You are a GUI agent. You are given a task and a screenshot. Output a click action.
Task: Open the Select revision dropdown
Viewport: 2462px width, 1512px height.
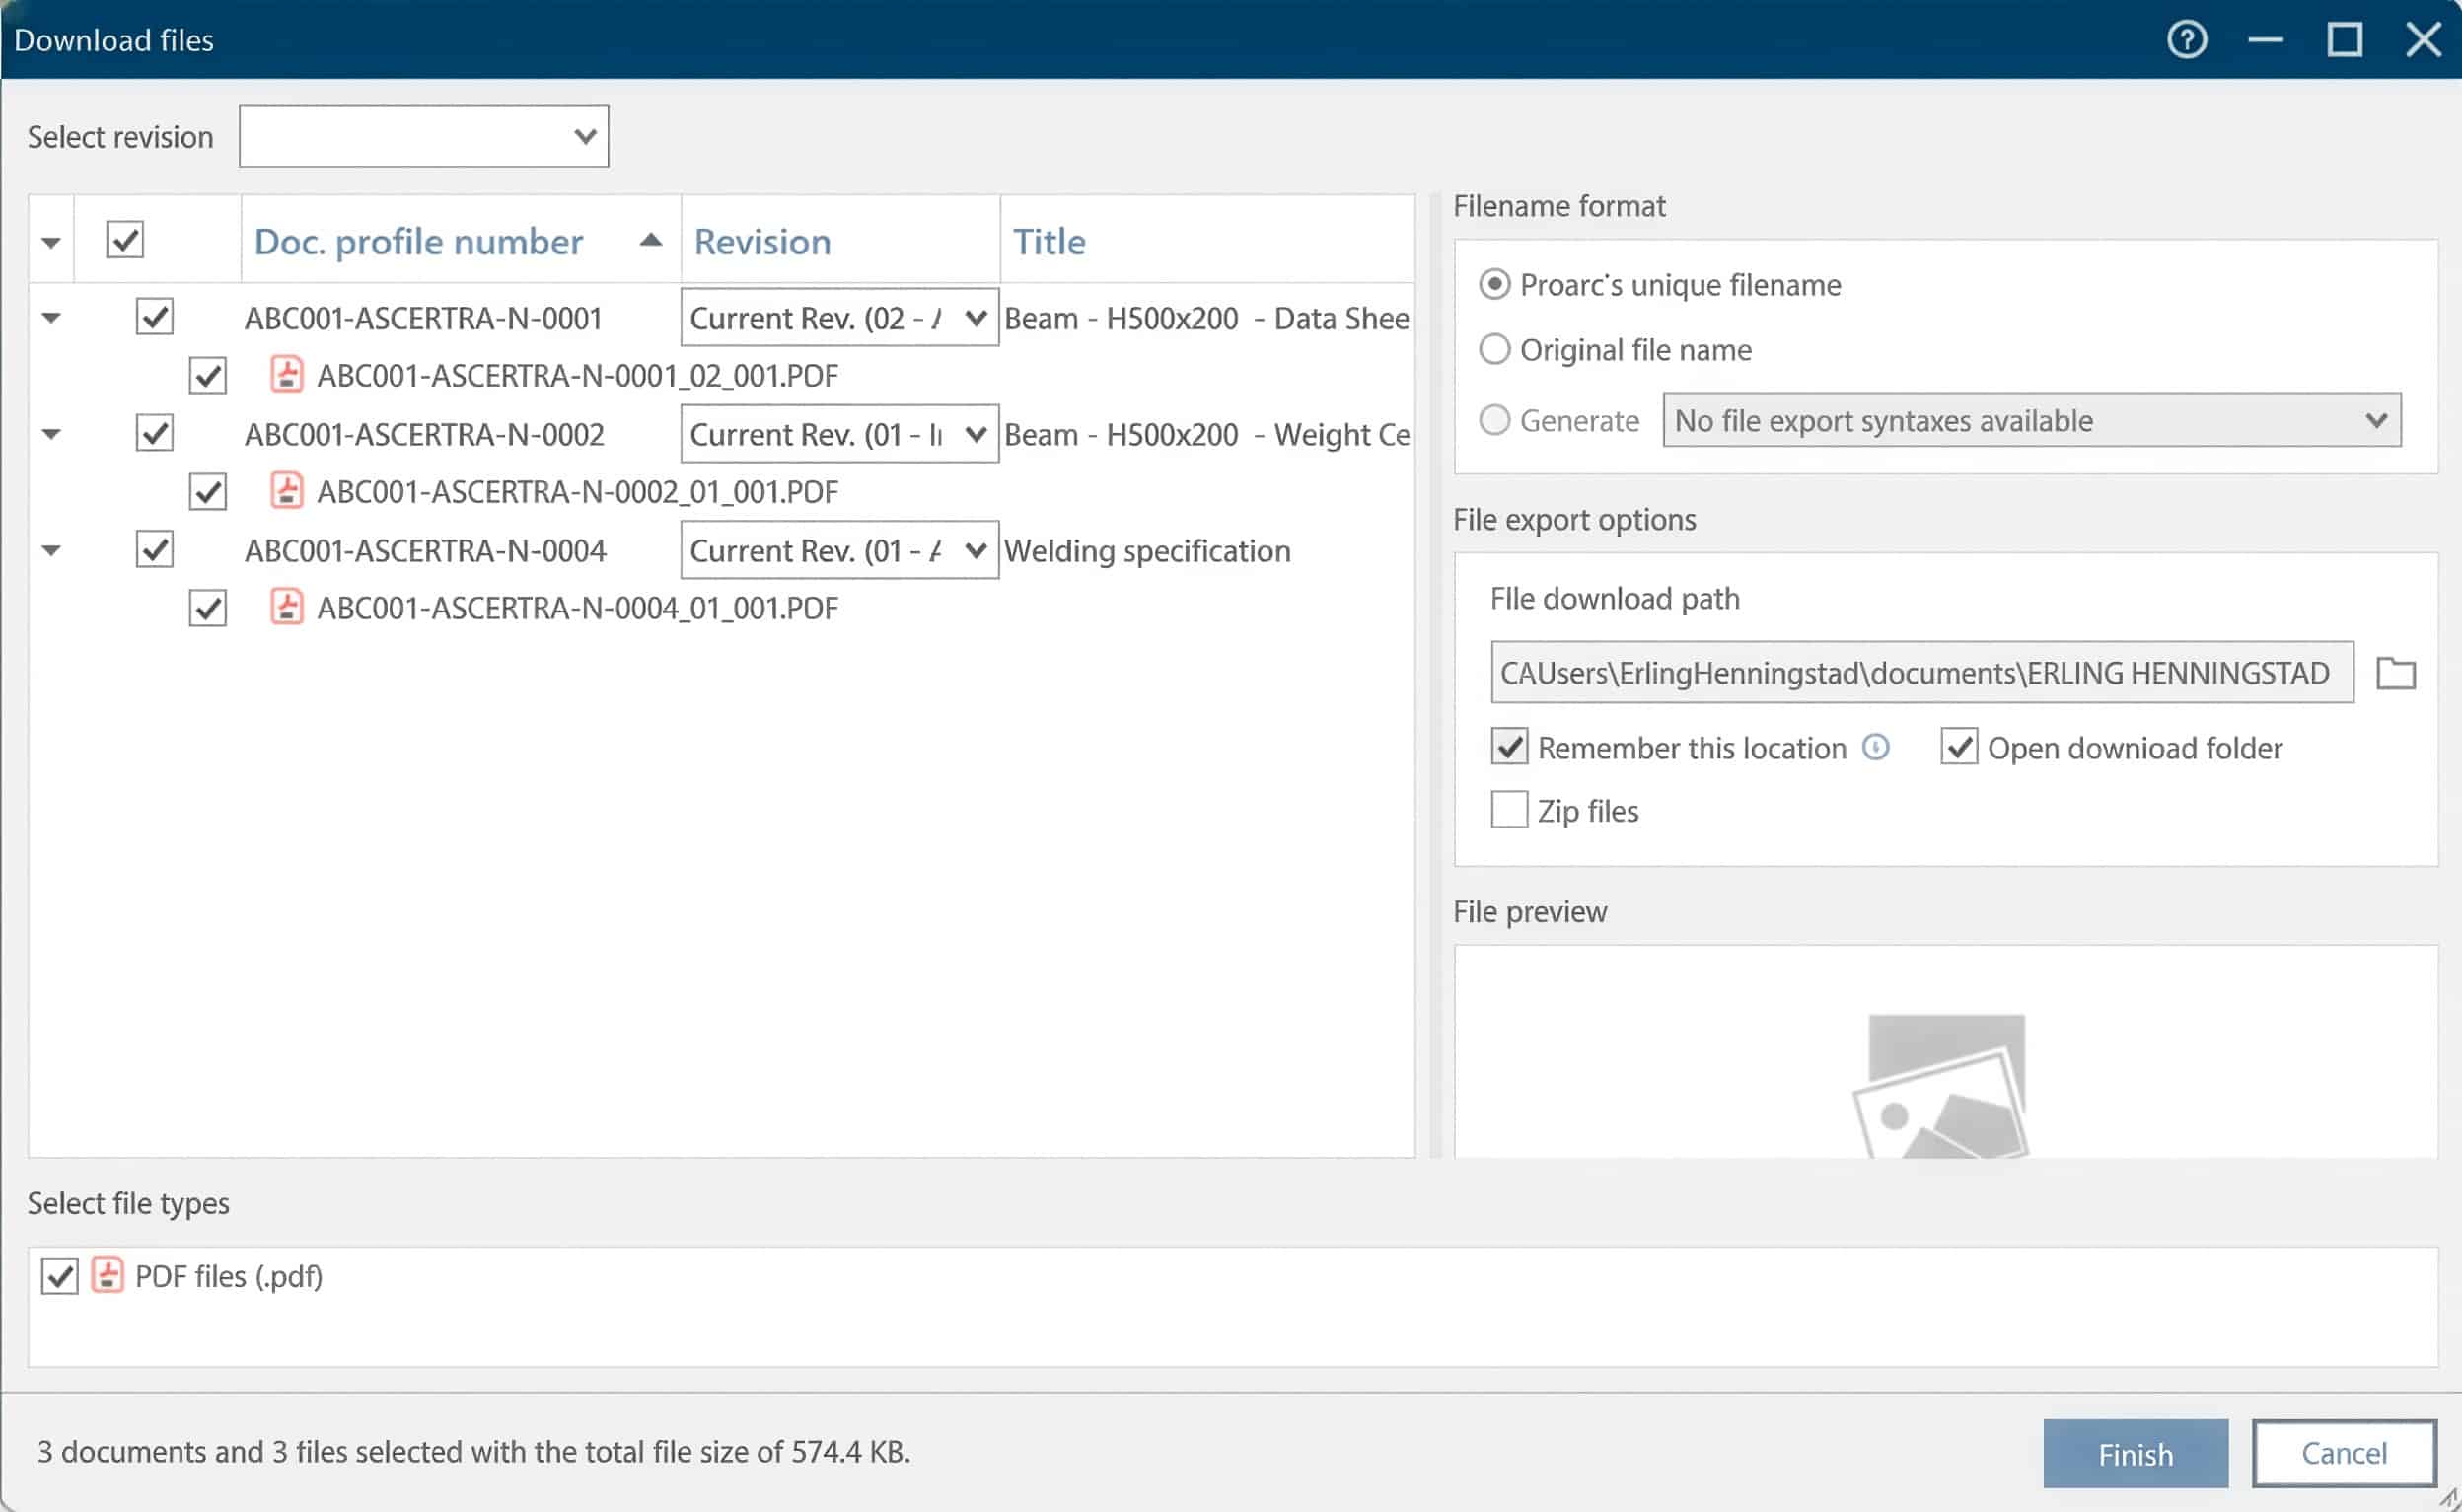423,136
